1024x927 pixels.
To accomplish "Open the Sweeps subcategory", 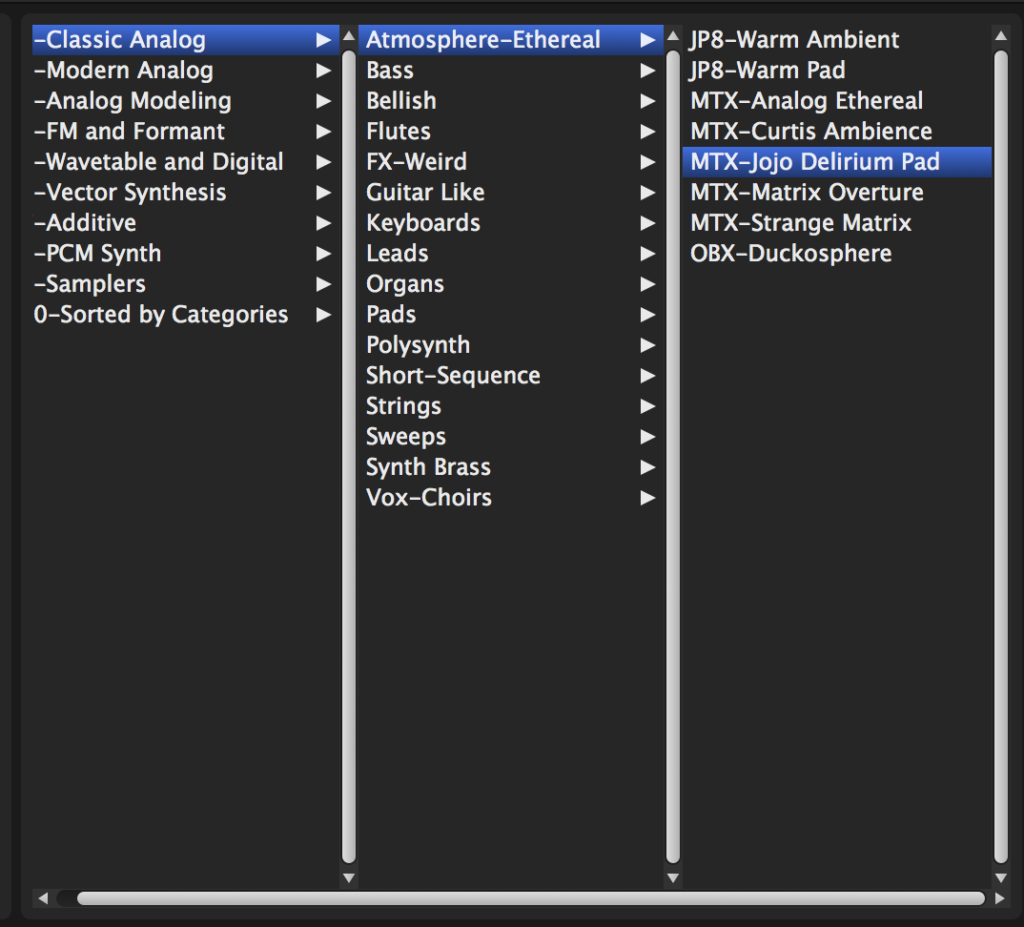I will [x=511, y=436].
